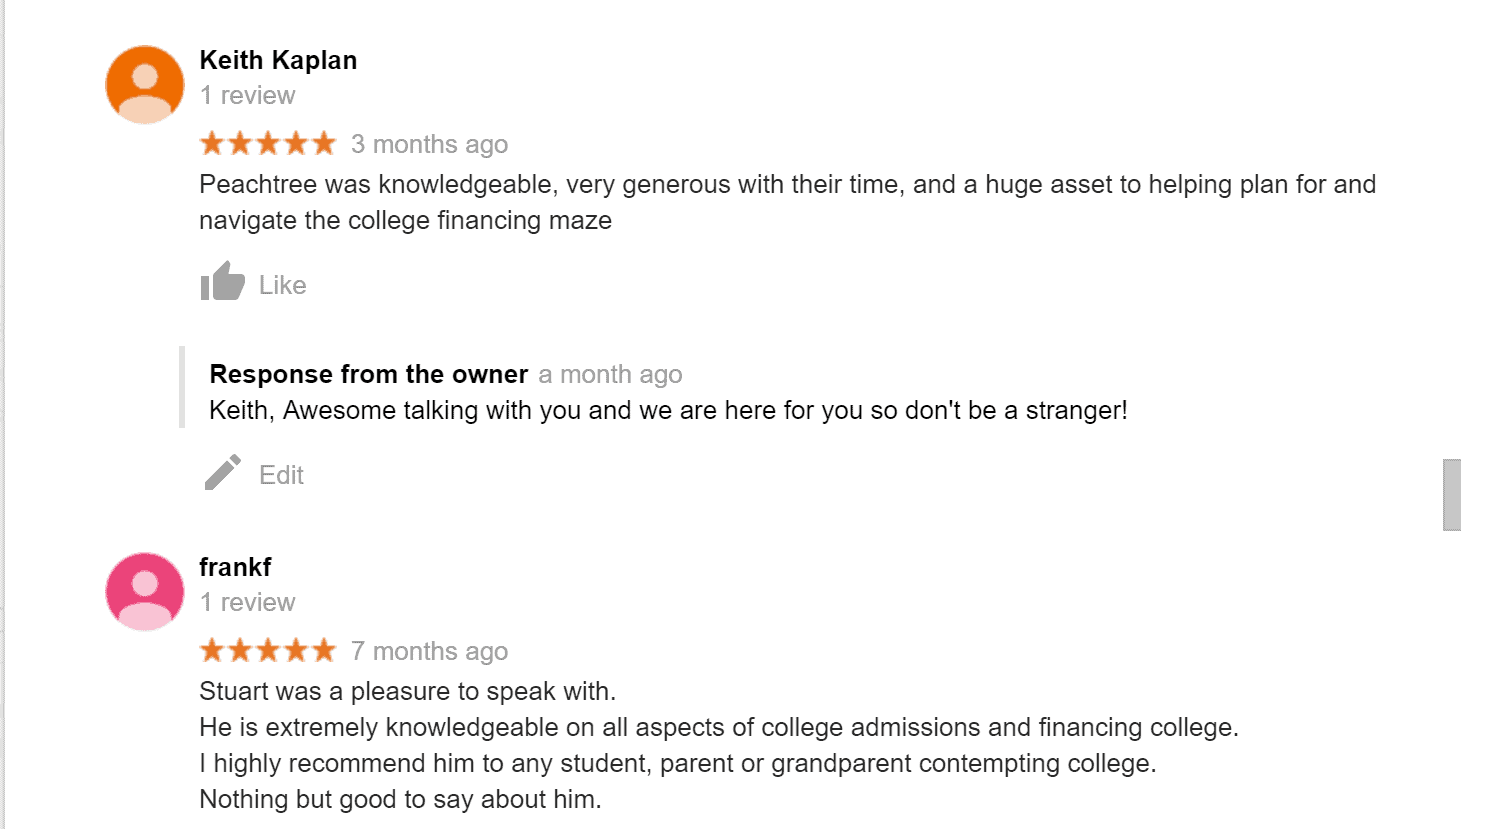Click the pencil icon below the owner response
This screenshot has width=1501, height=829.
click(x=222, y=473)
